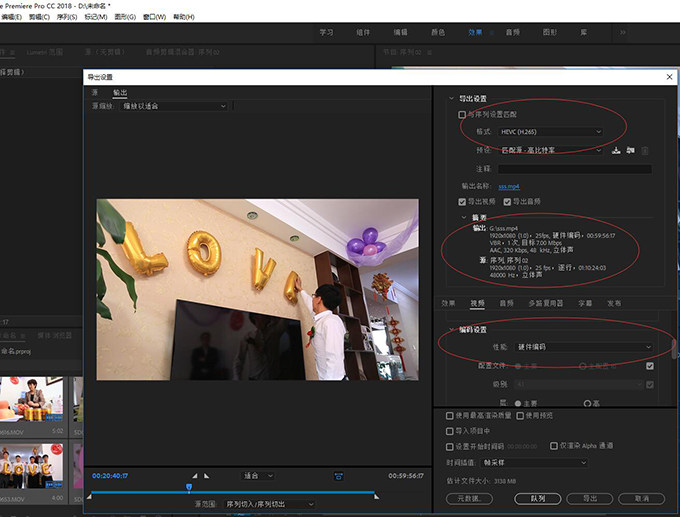Click the import preset icon

(x=631, y=151)
